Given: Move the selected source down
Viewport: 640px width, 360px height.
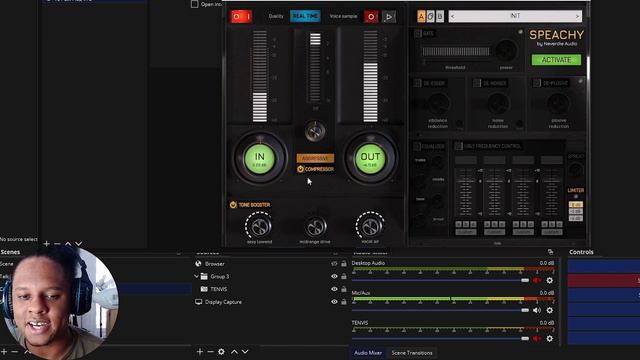Looking at the screenshot, I should pos(245,351).
